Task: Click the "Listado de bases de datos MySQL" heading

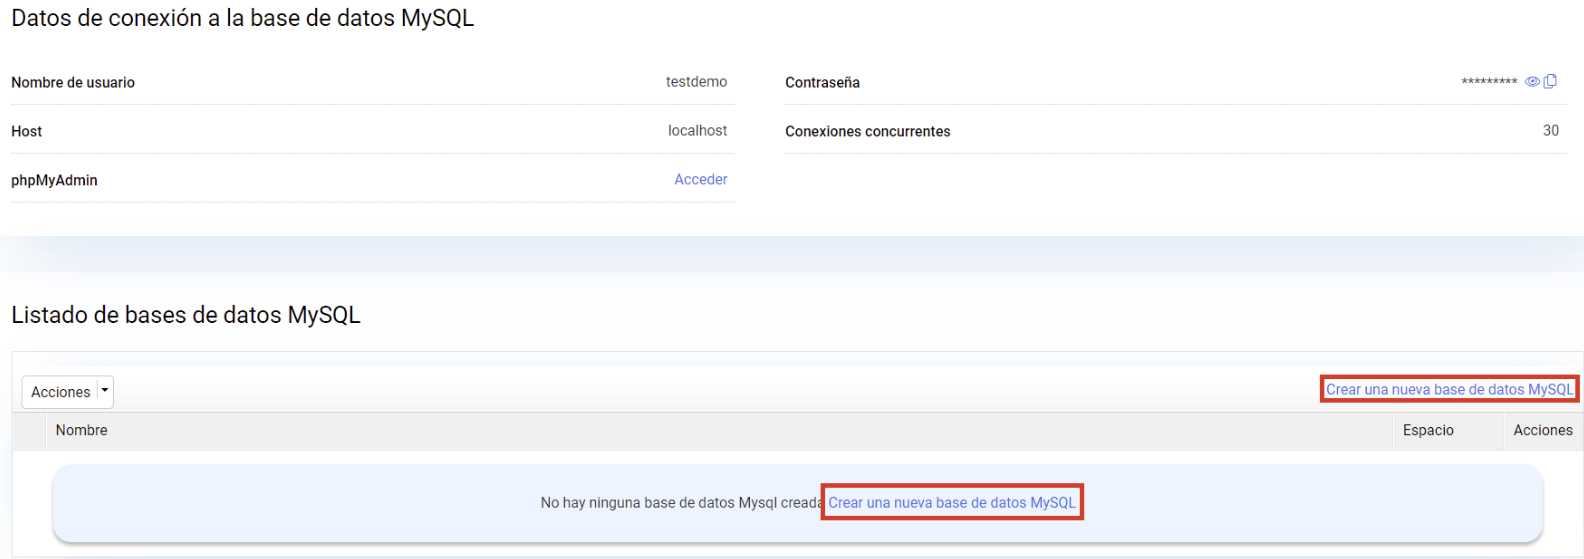Action: tap(186, 315)
